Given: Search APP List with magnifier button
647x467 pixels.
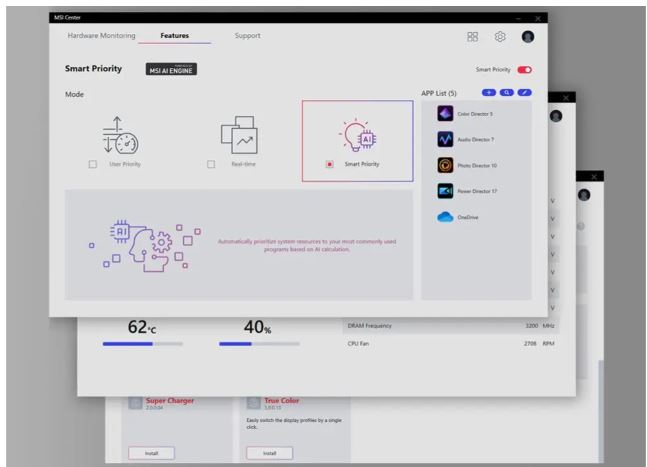Looking at the screenshot, I should pyautogui.click(x=507, y=92).
